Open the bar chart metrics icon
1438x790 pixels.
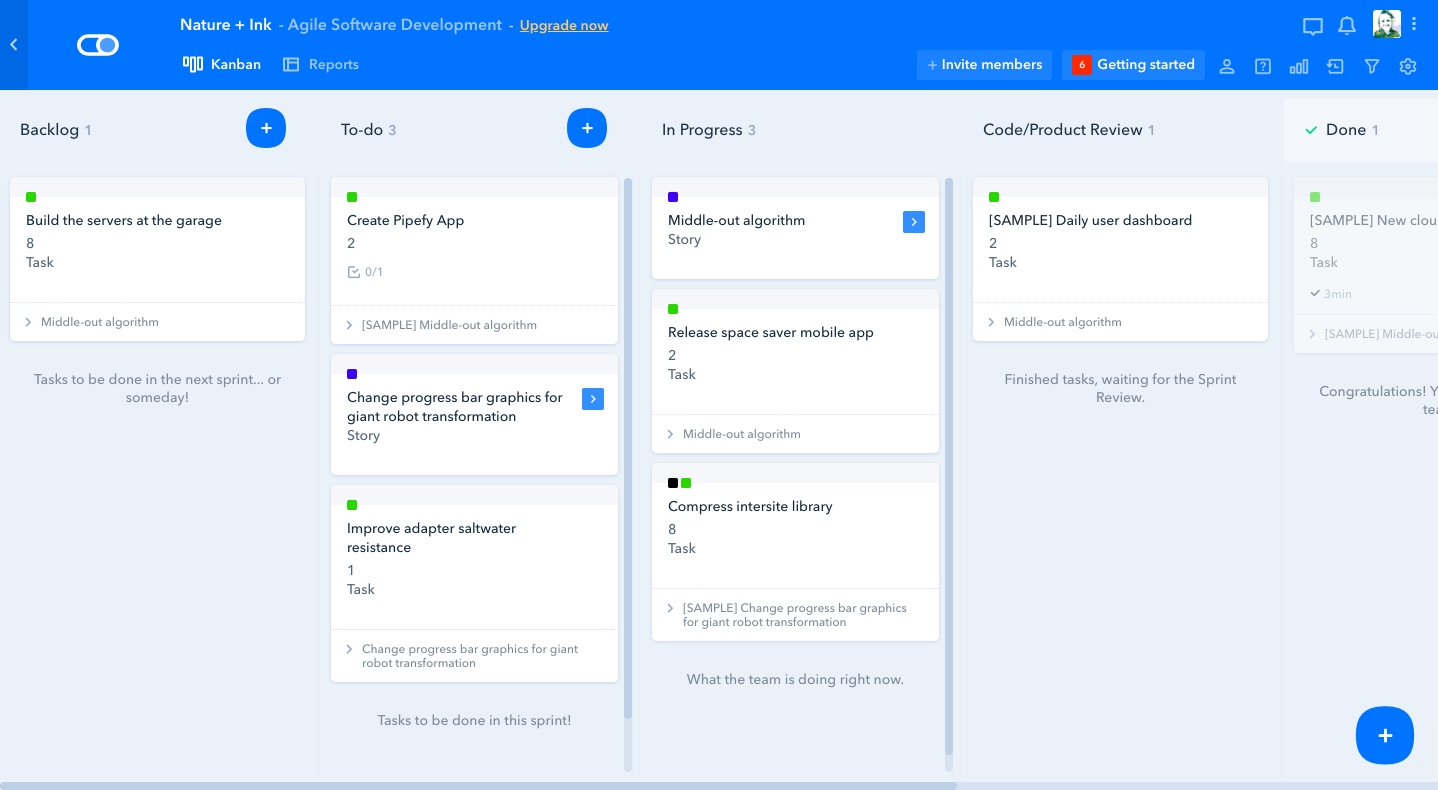click(x=1299, y=66)
